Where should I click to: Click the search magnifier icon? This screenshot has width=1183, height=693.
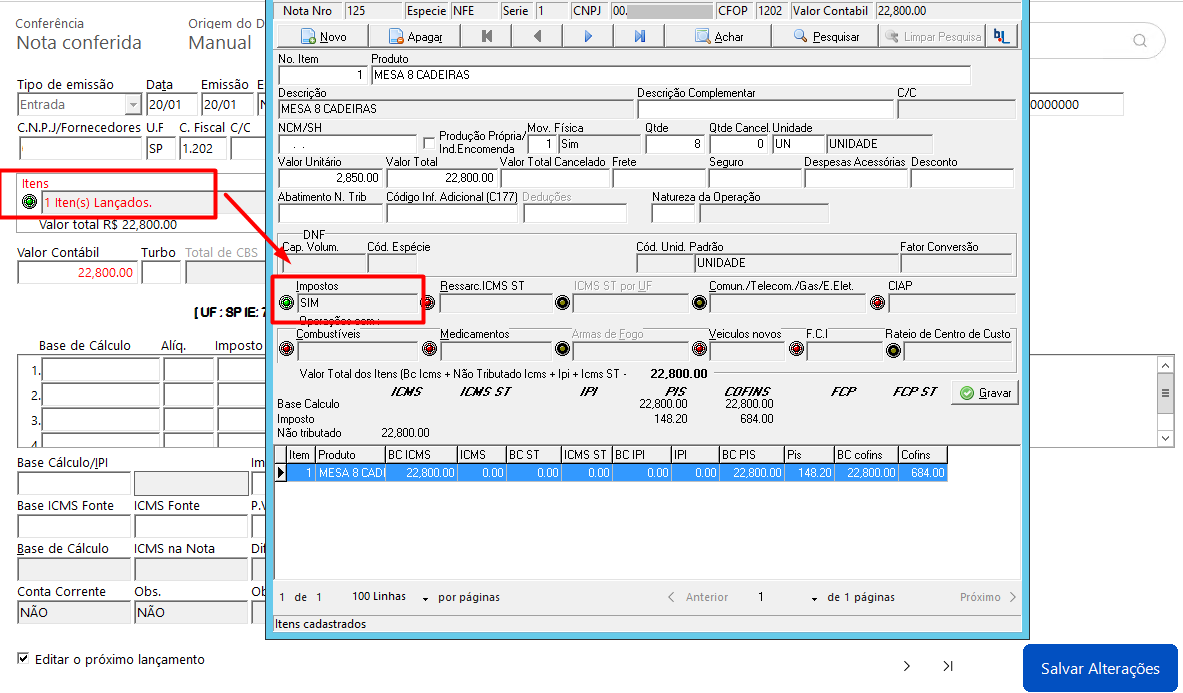pyautogui.click(x=1140, y=41)
